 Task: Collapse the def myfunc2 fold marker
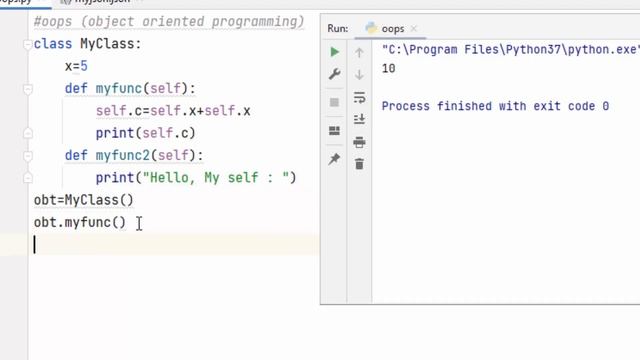click(28, 156)
